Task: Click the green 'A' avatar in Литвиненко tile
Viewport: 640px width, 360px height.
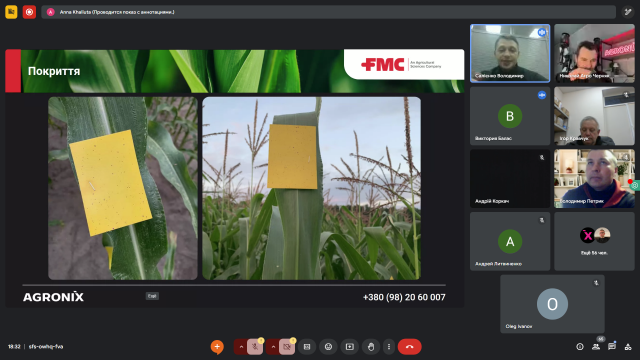Action: 510,242
